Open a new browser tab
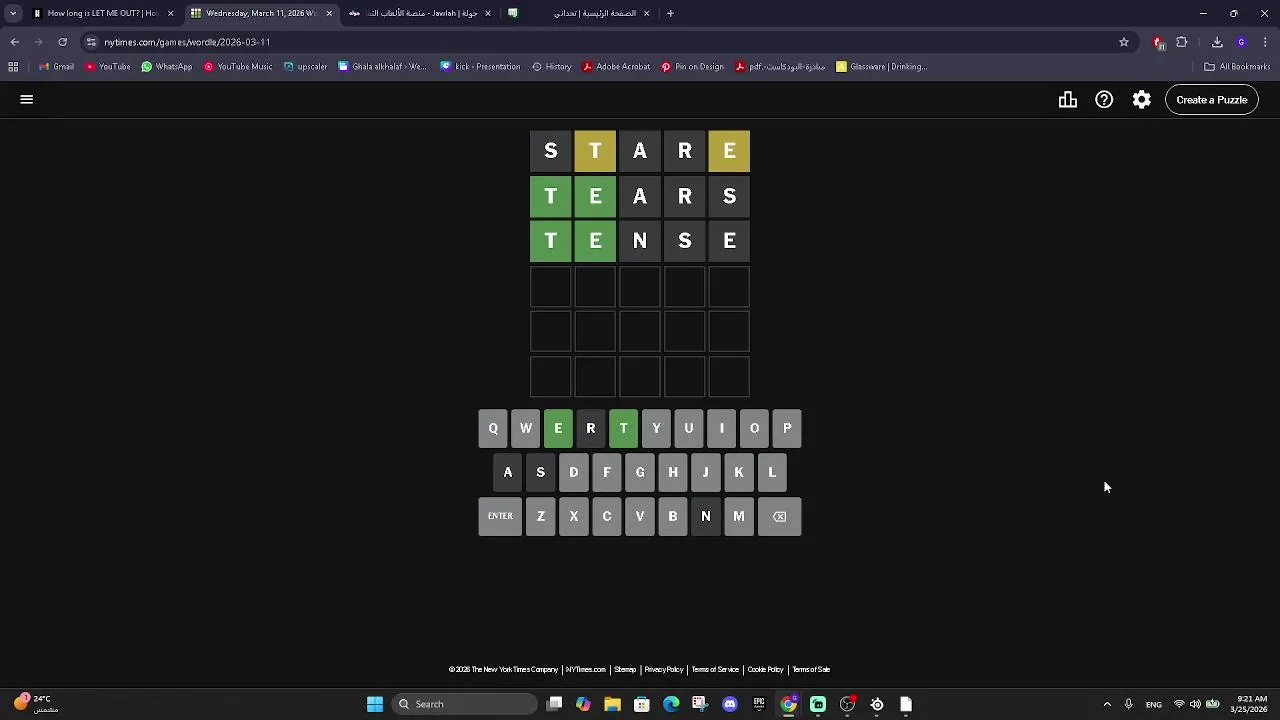 (x=670, y=13)
